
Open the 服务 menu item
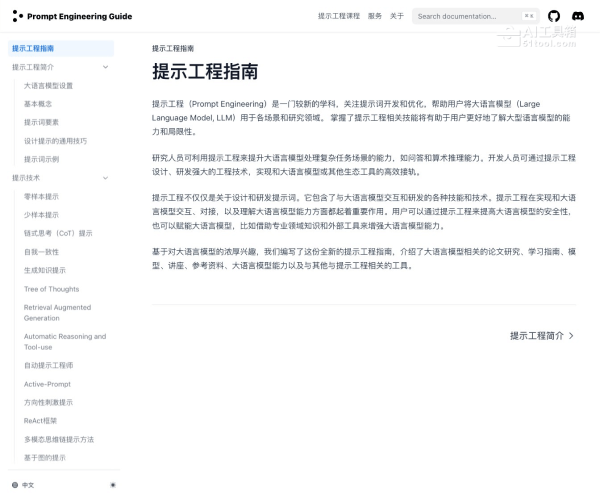coord(375,16)
